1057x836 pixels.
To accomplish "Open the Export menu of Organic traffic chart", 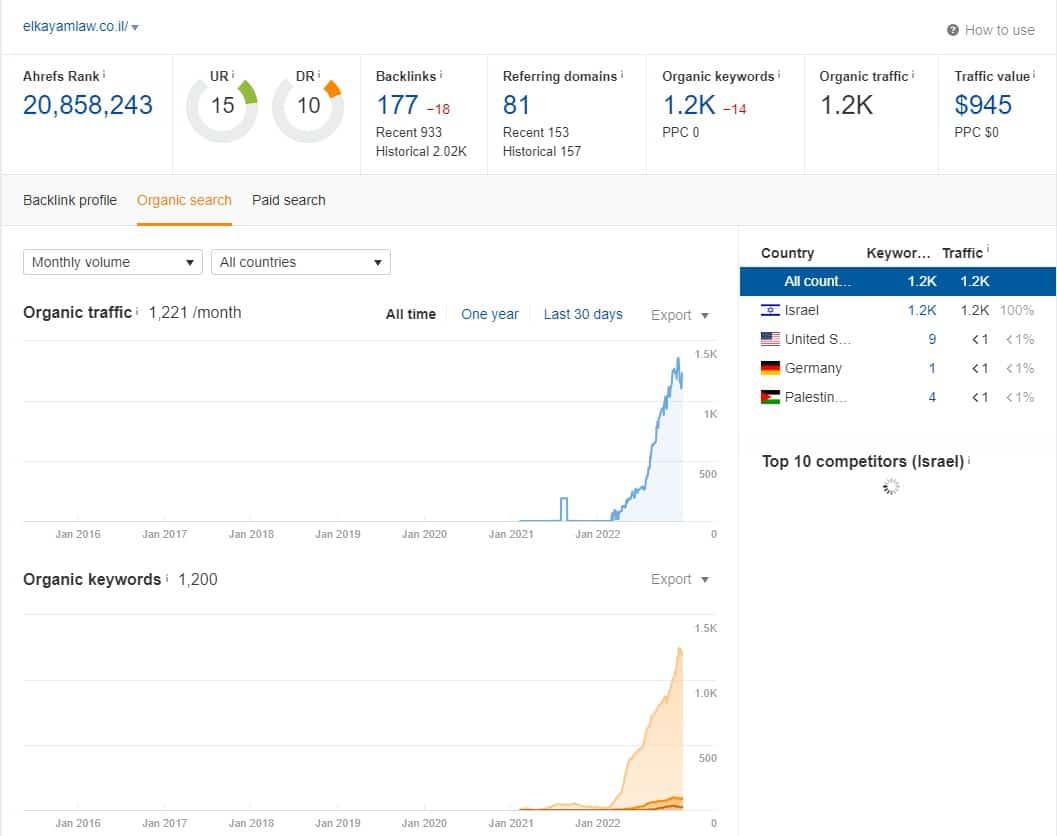I will [680, 315].
